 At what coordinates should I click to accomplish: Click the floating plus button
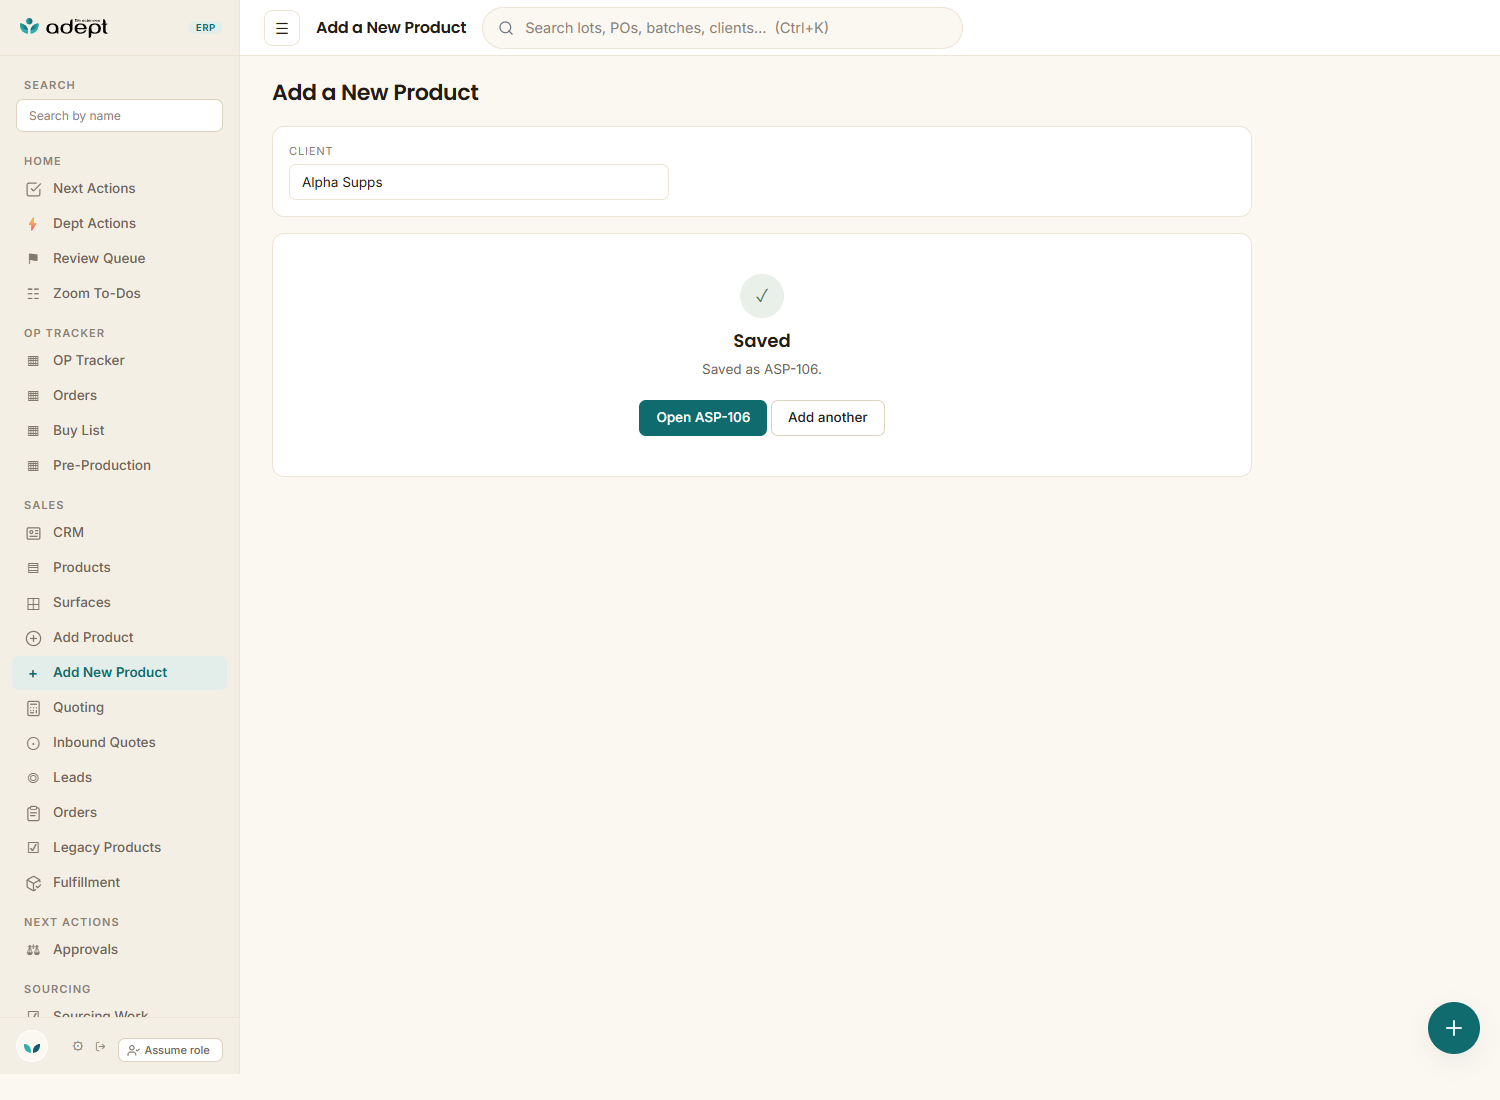[1454, 1028]
